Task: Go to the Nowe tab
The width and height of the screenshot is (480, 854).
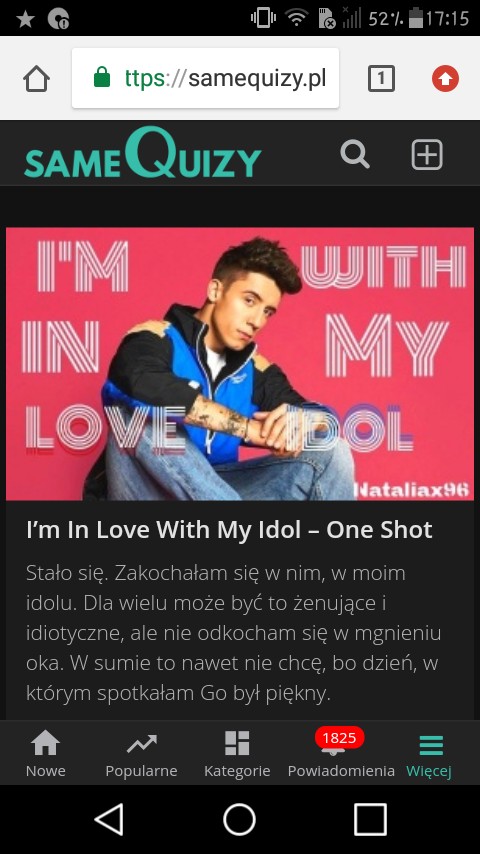Action: coord(46,754)
